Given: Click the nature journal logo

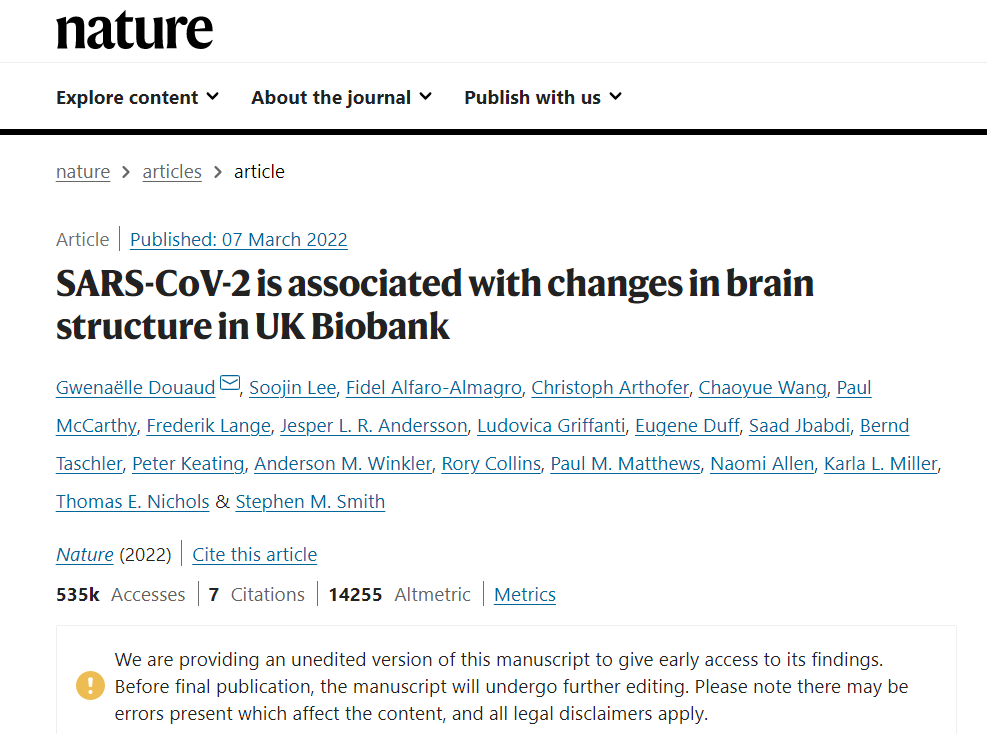Looking at the screenshot, I should pos(135,31).
